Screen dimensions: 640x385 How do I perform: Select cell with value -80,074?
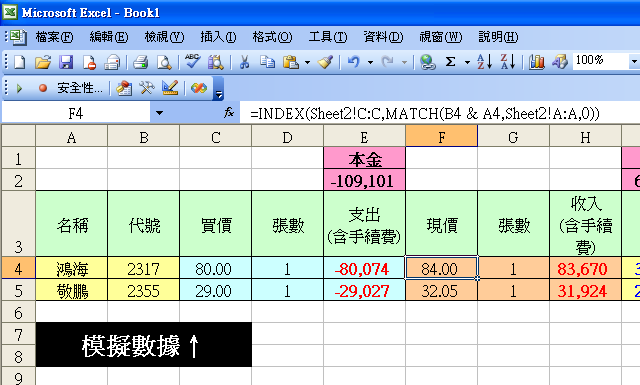(364, 268)
